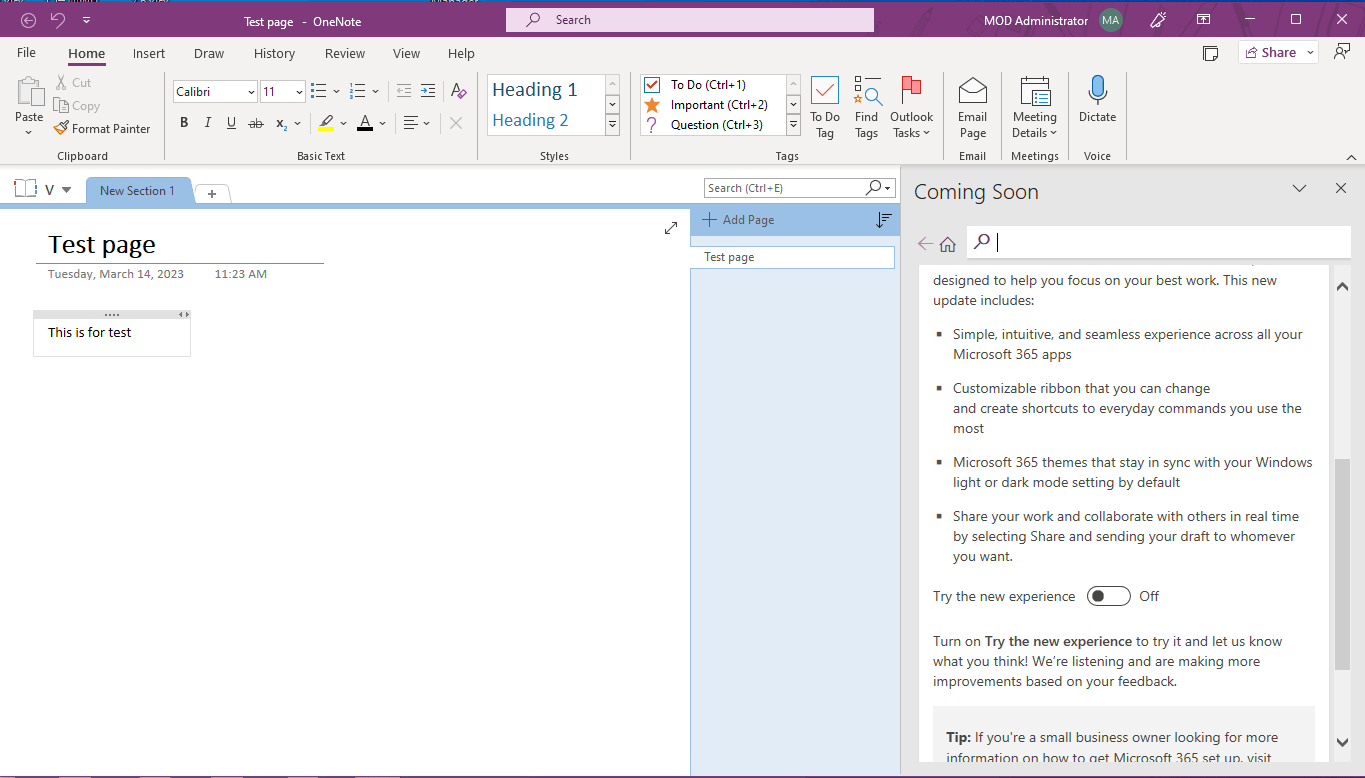Click the Paste clipboard icon
The image size is (1365, 778).
29,92
